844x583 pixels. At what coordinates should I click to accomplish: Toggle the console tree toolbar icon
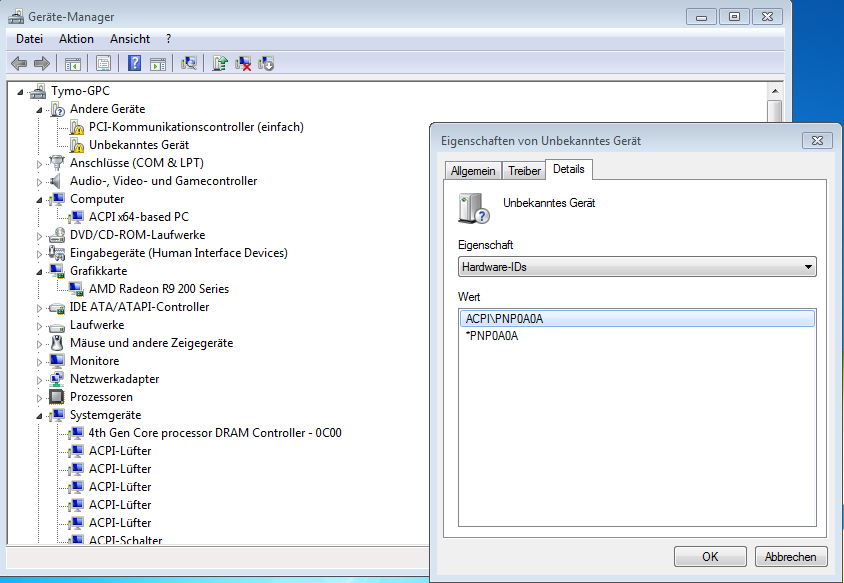click(73, 64)
